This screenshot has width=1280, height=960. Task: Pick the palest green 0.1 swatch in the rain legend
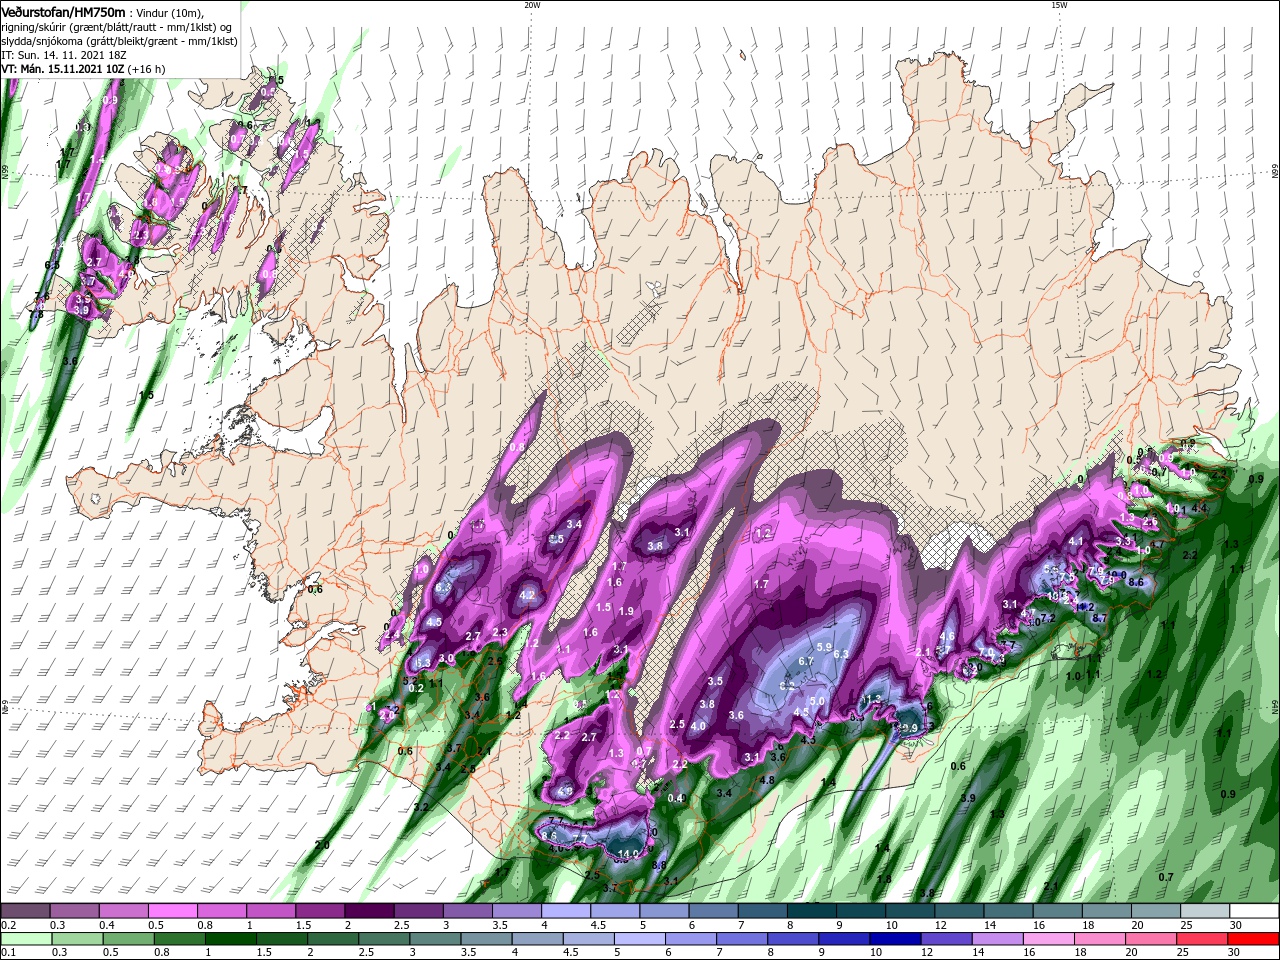[27, 939]
